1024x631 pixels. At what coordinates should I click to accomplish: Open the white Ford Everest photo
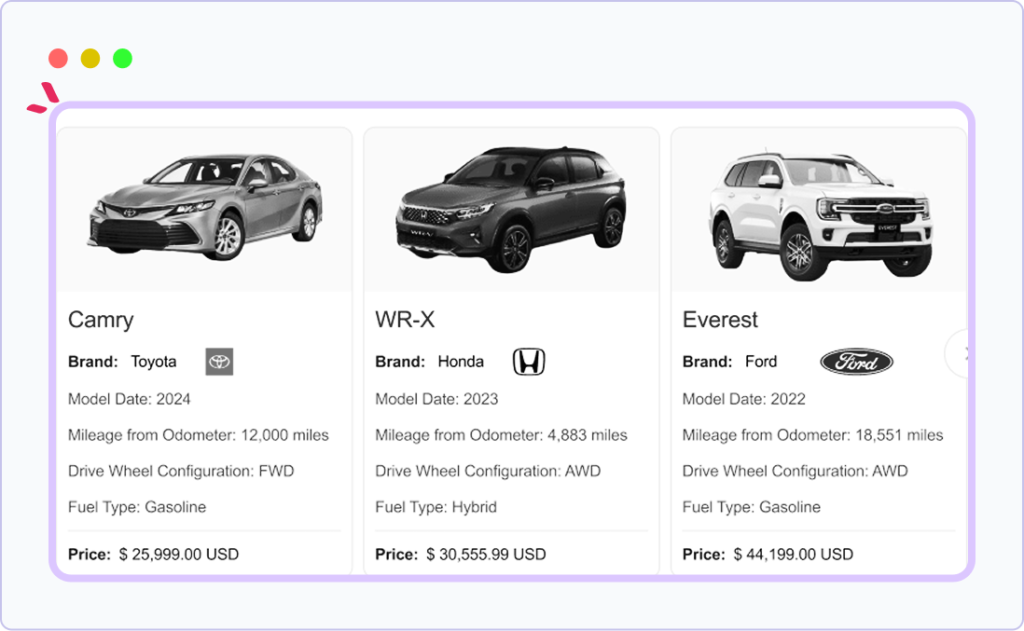tap(819, 210)
